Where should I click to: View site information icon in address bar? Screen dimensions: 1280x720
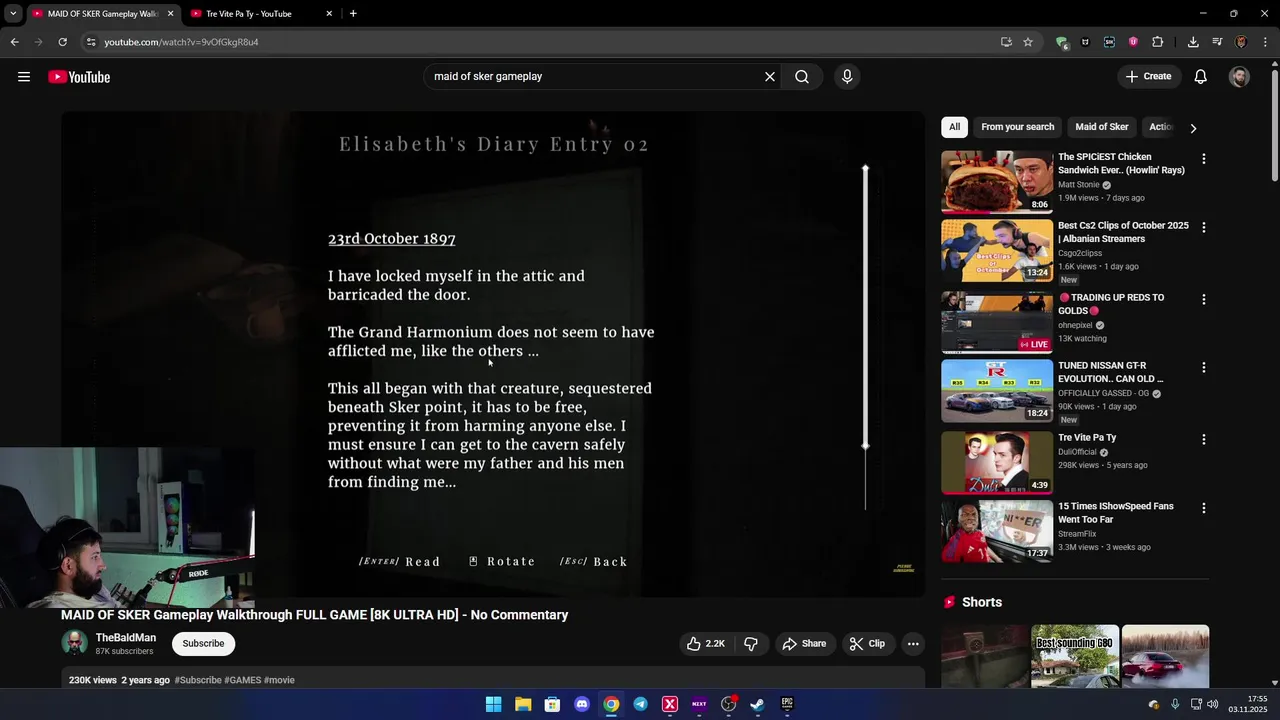click(x=91, y=42)
